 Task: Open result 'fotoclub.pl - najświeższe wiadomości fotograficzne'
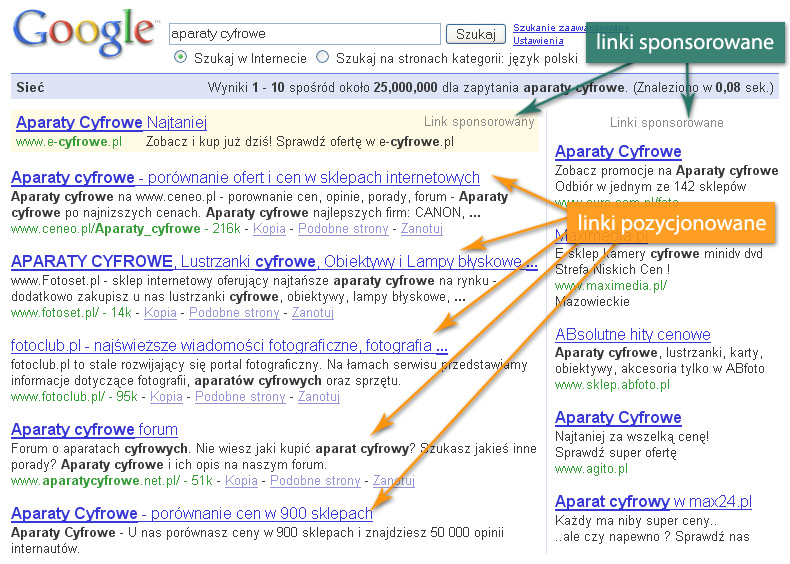pos(229,346)
